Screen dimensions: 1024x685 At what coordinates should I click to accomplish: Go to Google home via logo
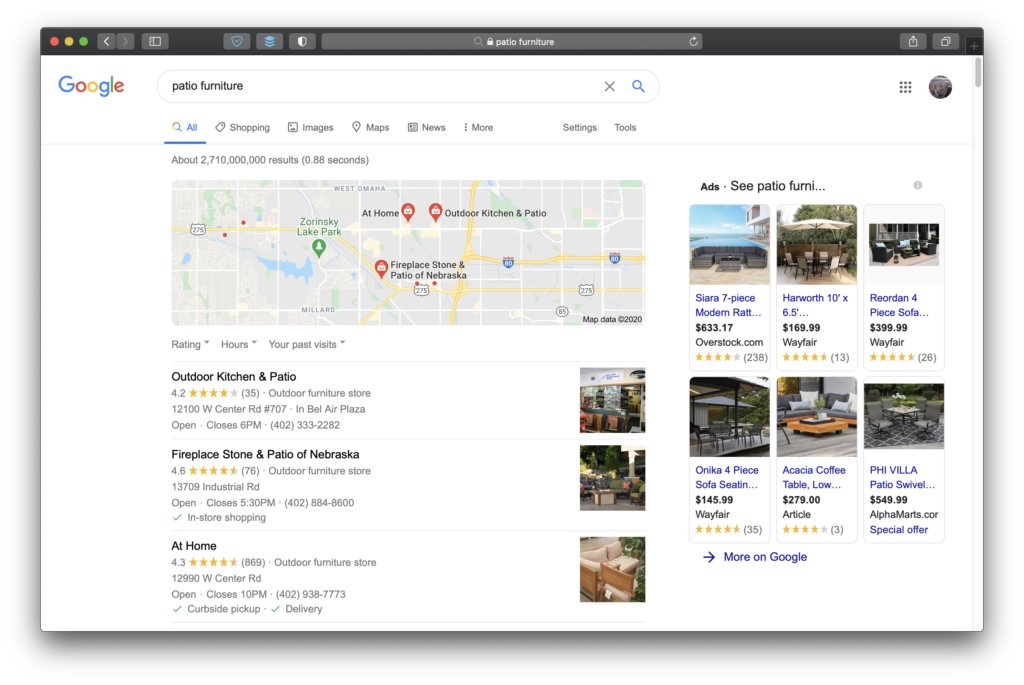click(91, 86)
